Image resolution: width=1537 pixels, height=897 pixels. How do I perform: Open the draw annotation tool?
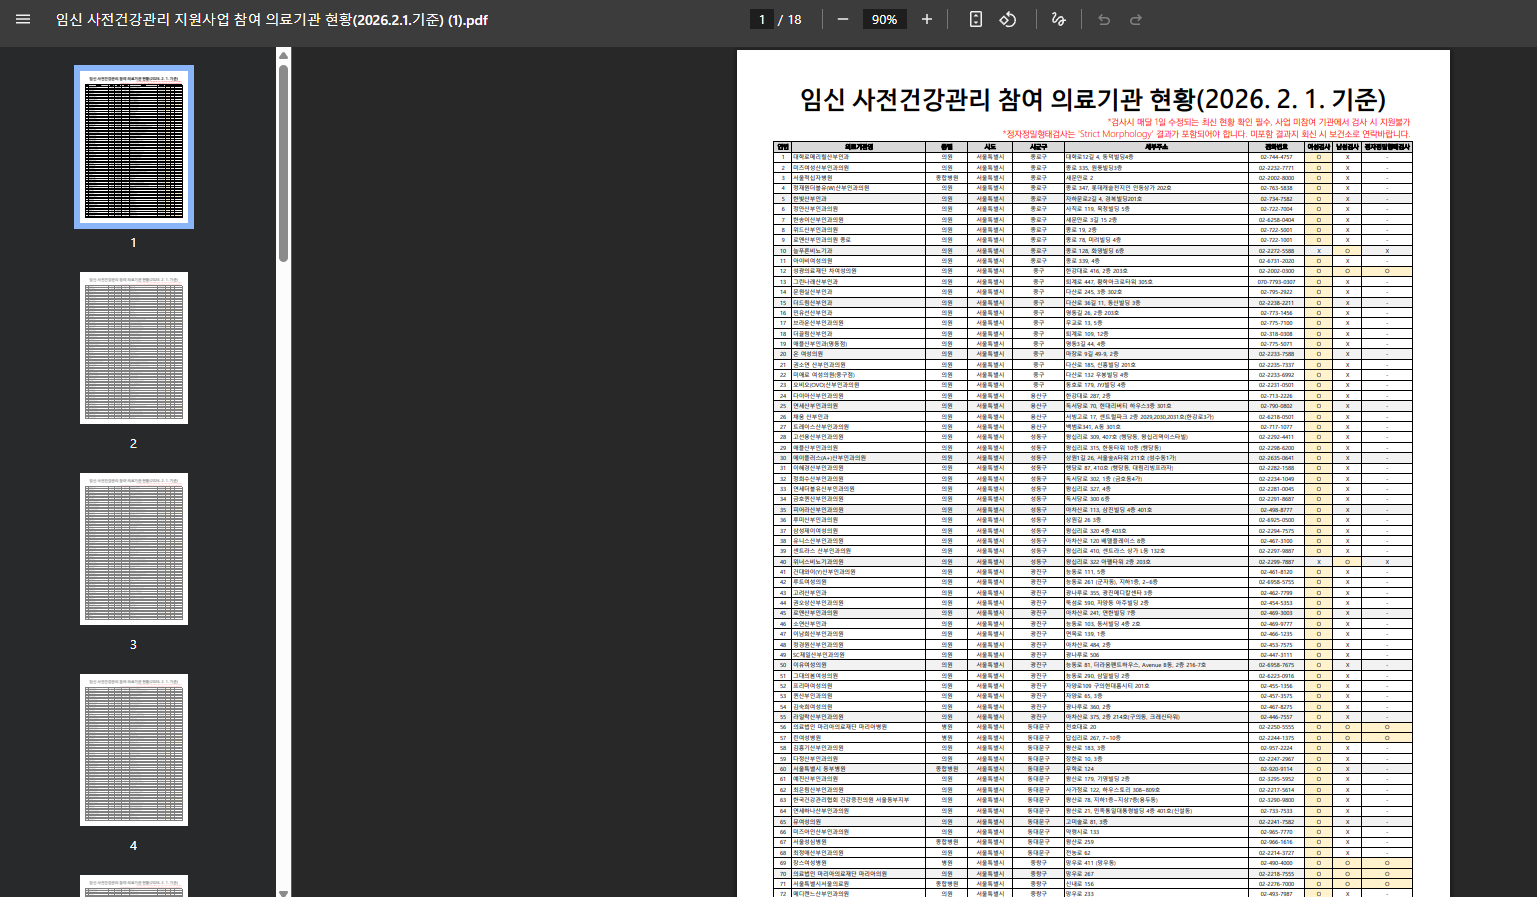[x=1058, y=19]
